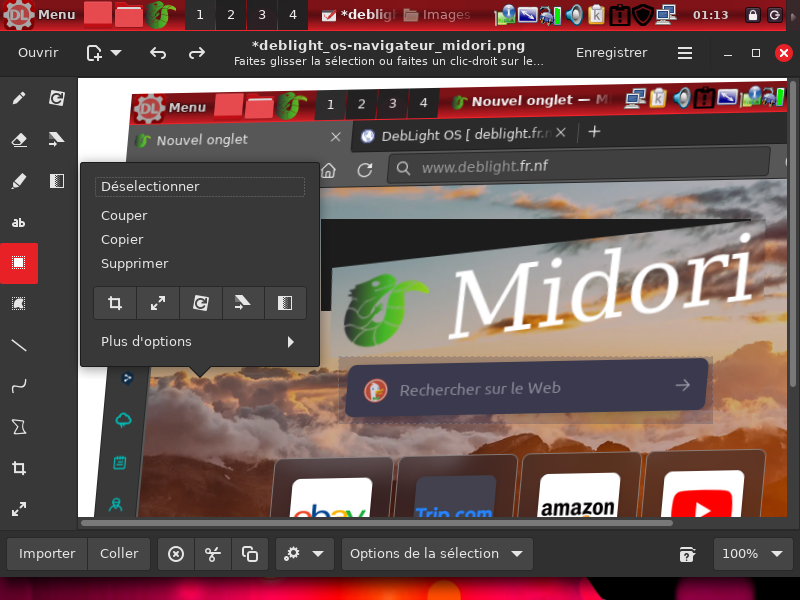Image resolution: width=800 pixels, height=600 pixels.
Task: Select the Curve drawing tool
Action: coord(19,385)
